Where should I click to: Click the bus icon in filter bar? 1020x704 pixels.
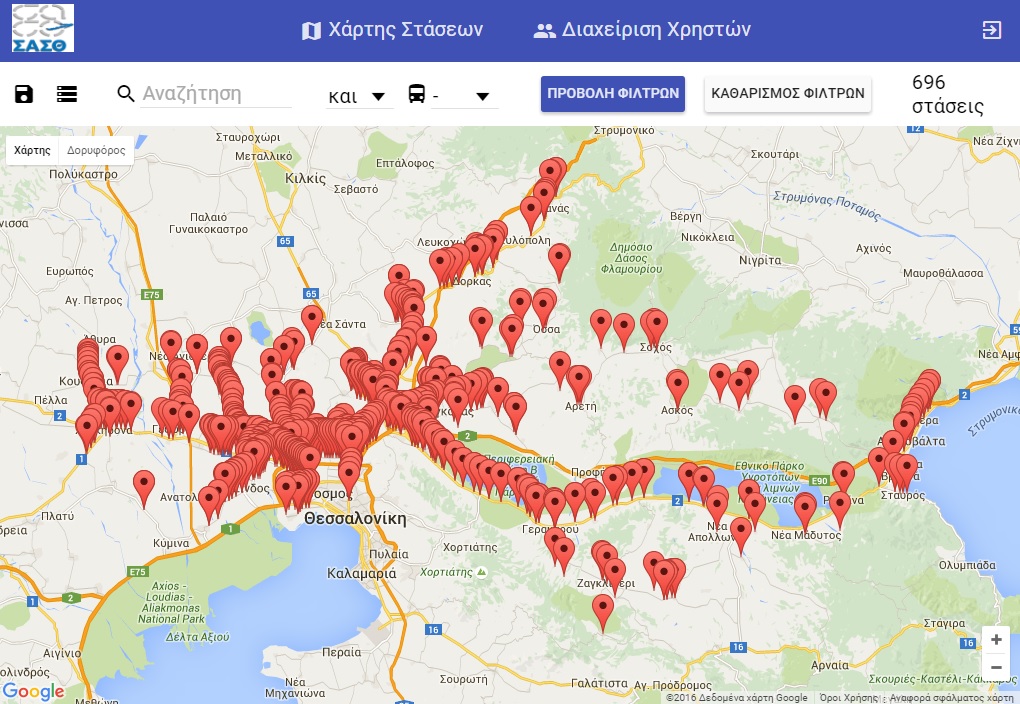(x=416, y=95)
